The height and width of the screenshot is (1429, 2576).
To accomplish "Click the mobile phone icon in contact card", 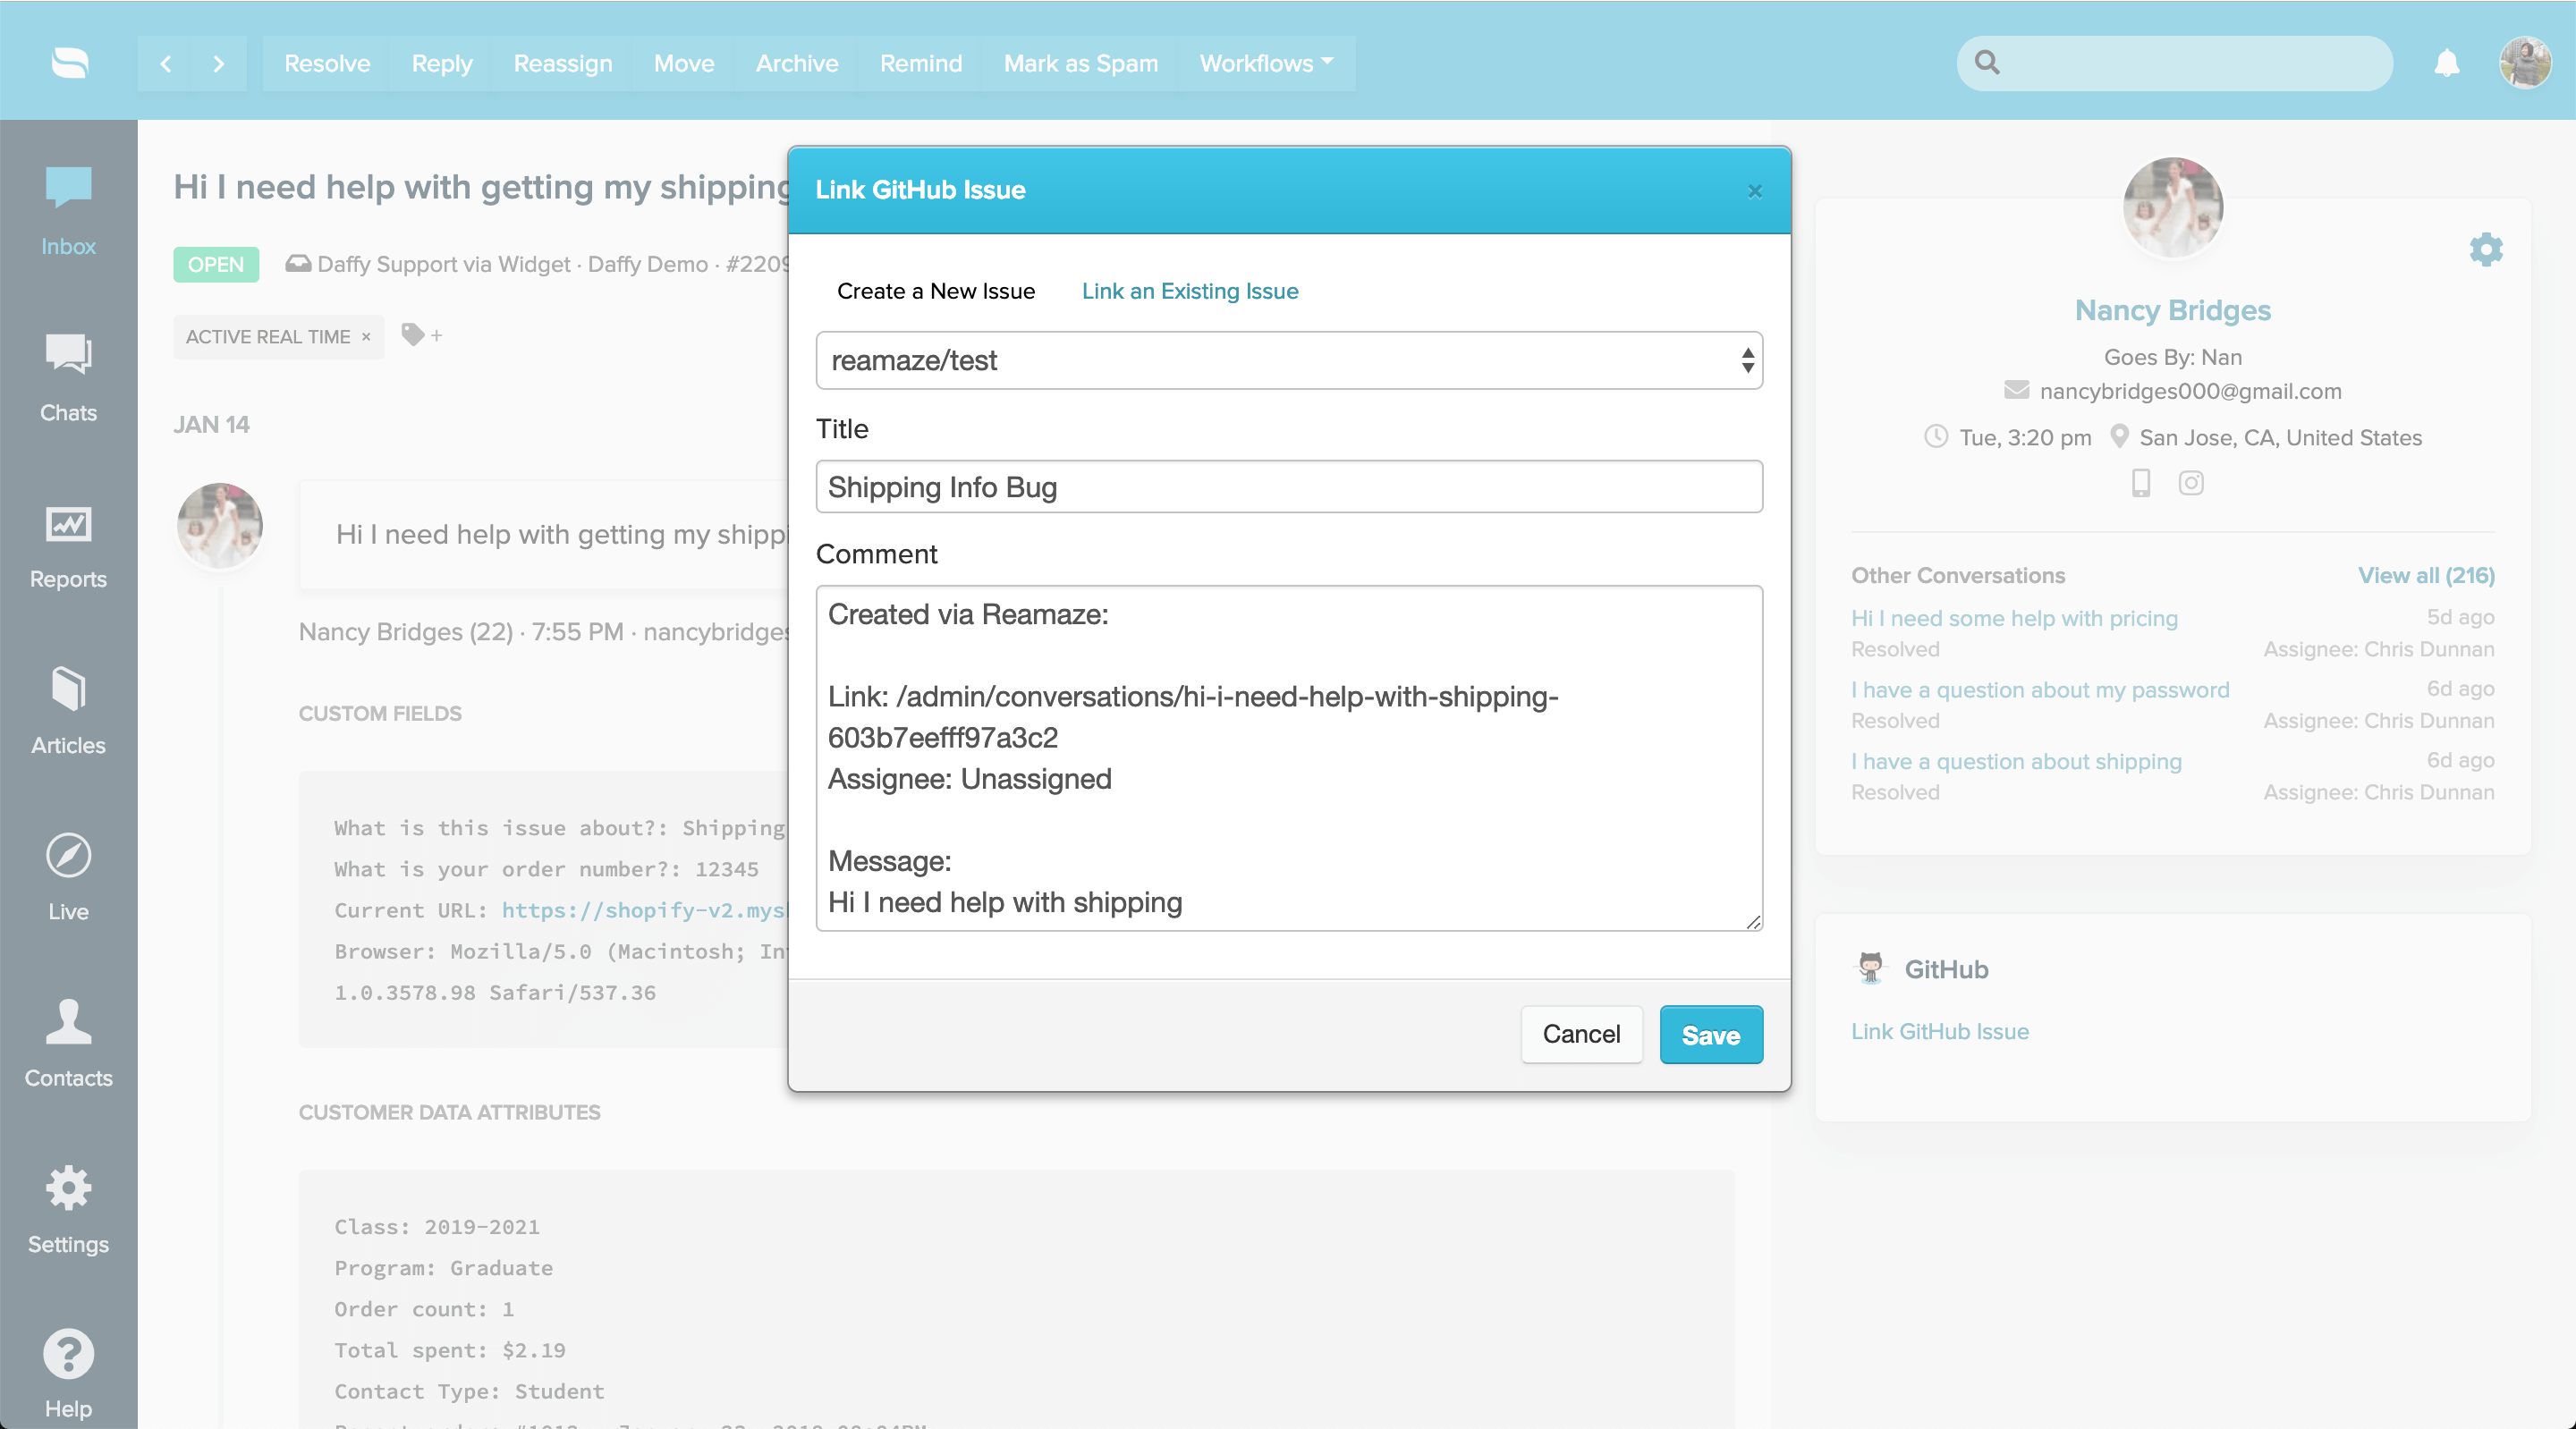I will point(2141,483).
